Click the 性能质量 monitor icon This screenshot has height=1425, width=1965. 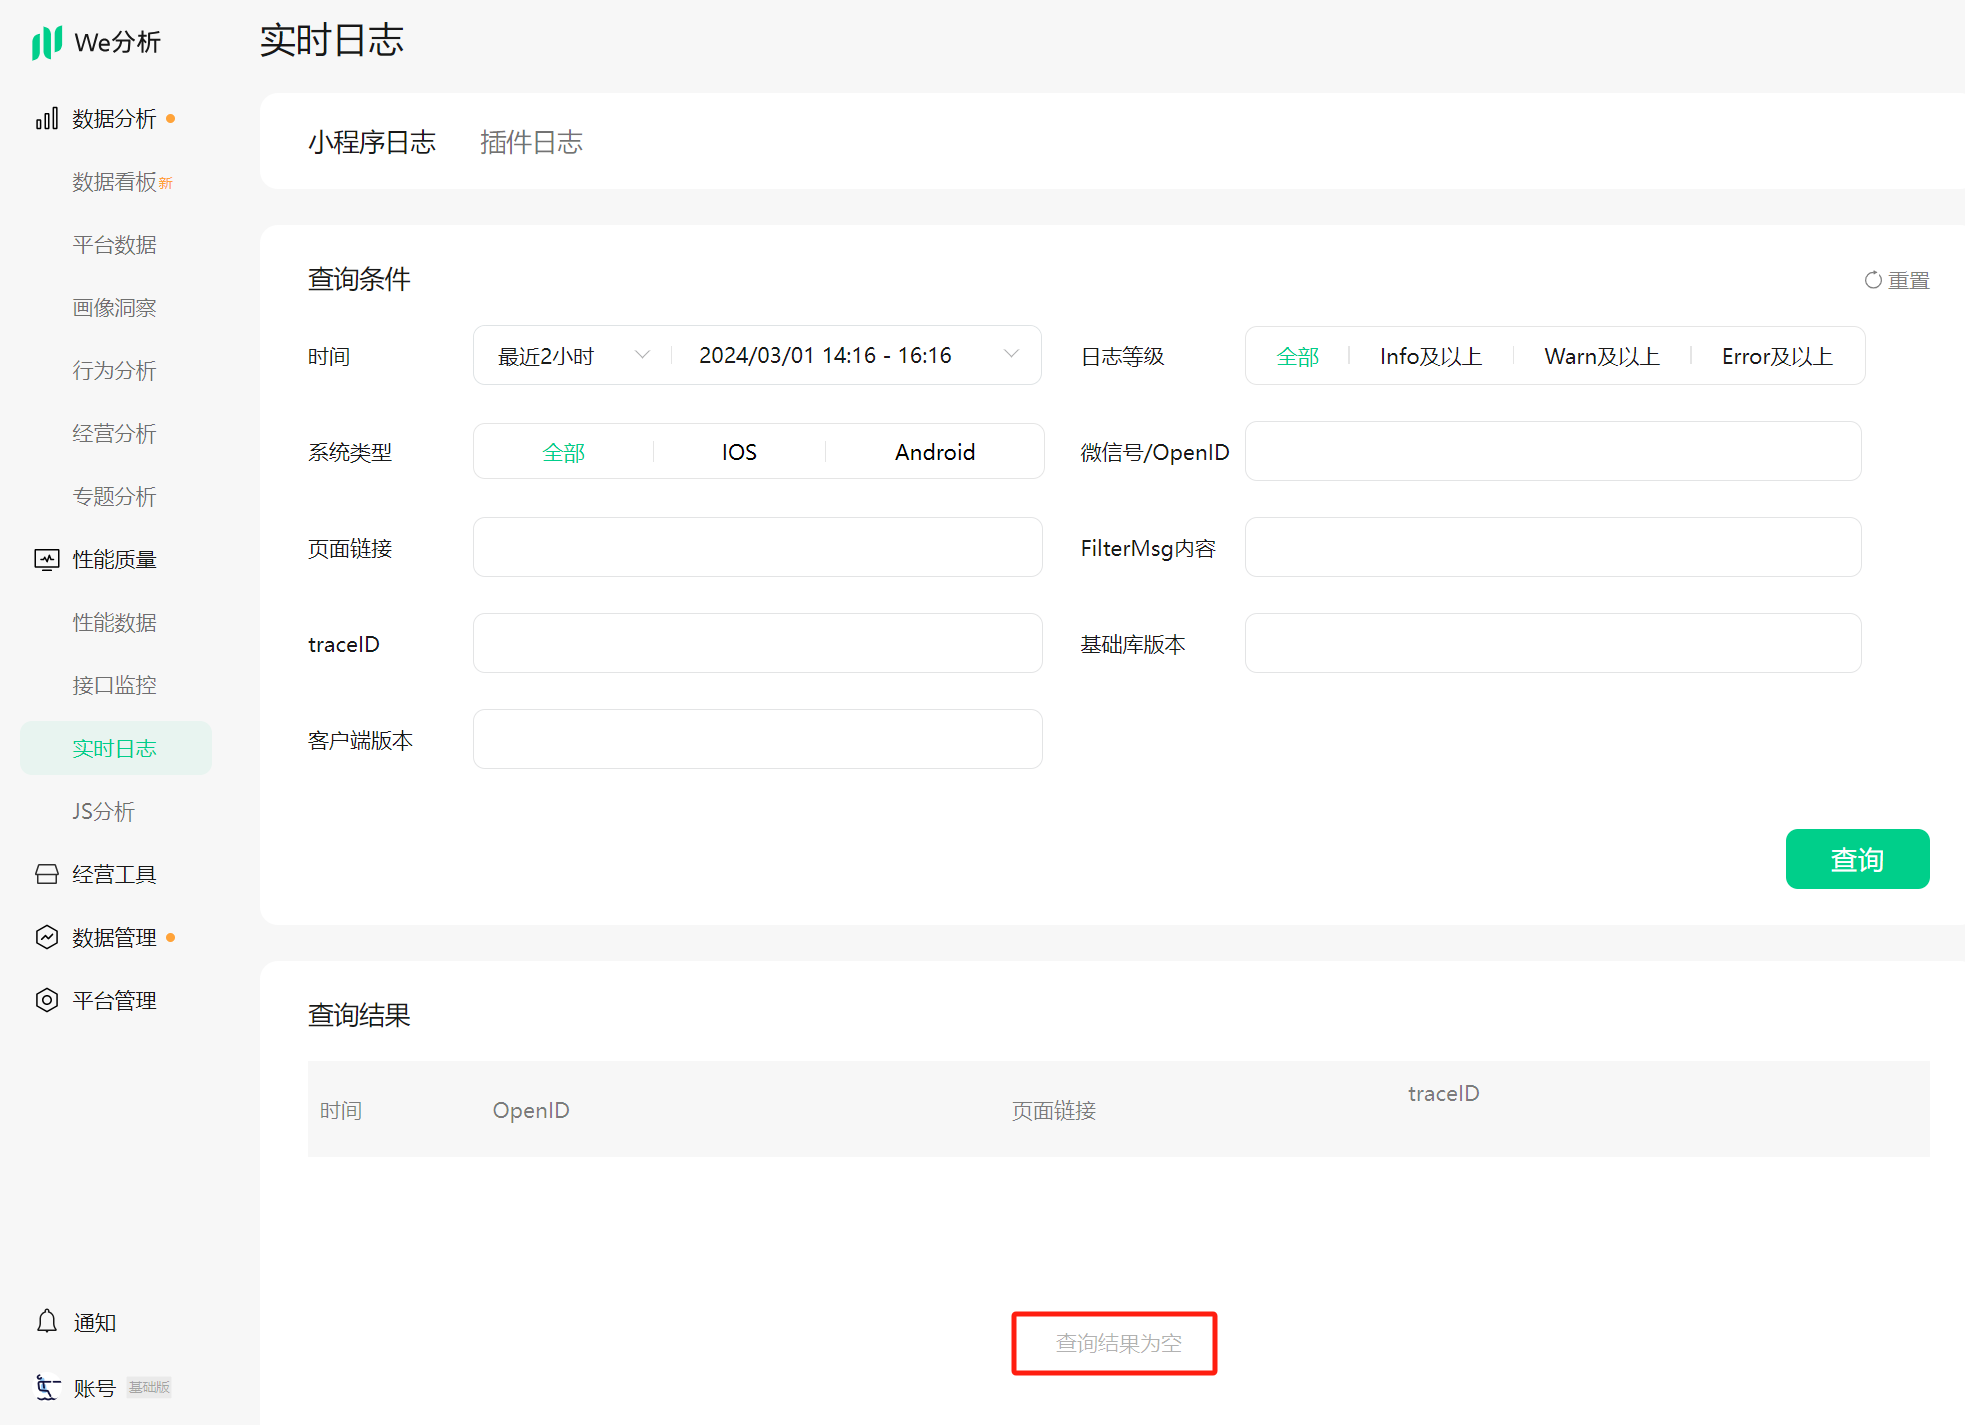tap(47, 560)
